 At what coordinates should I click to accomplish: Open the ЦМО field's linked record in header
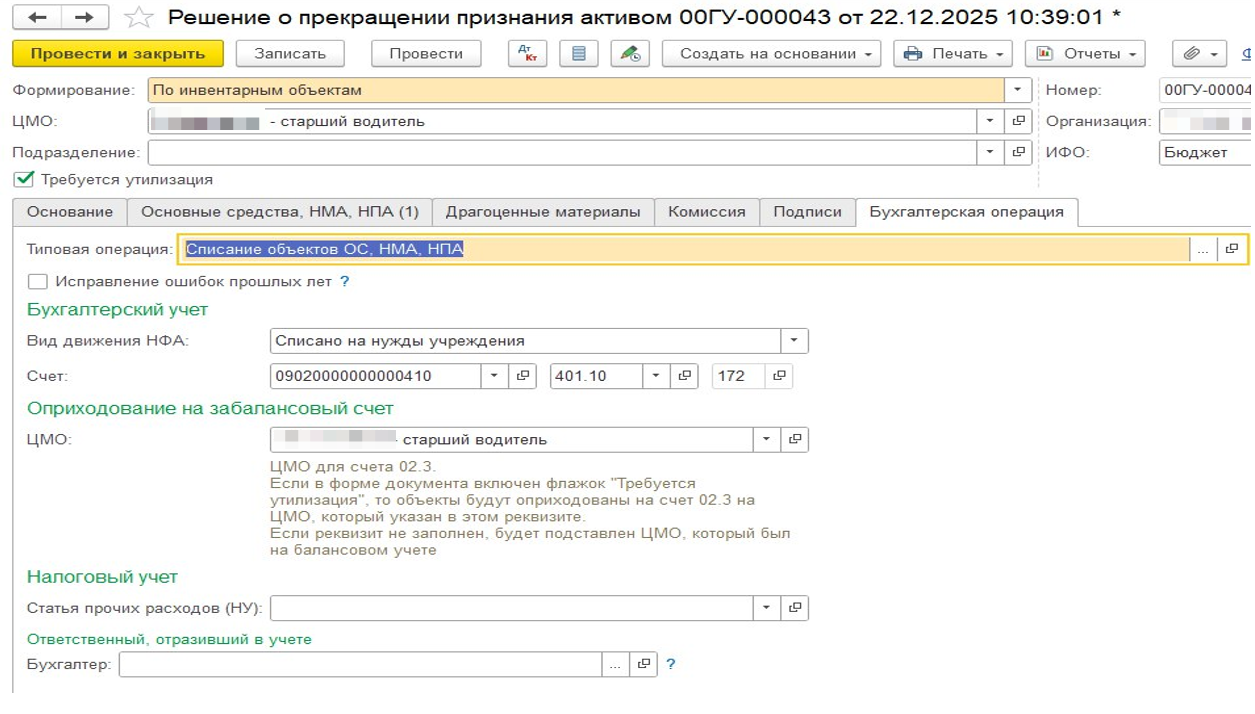1019,121
